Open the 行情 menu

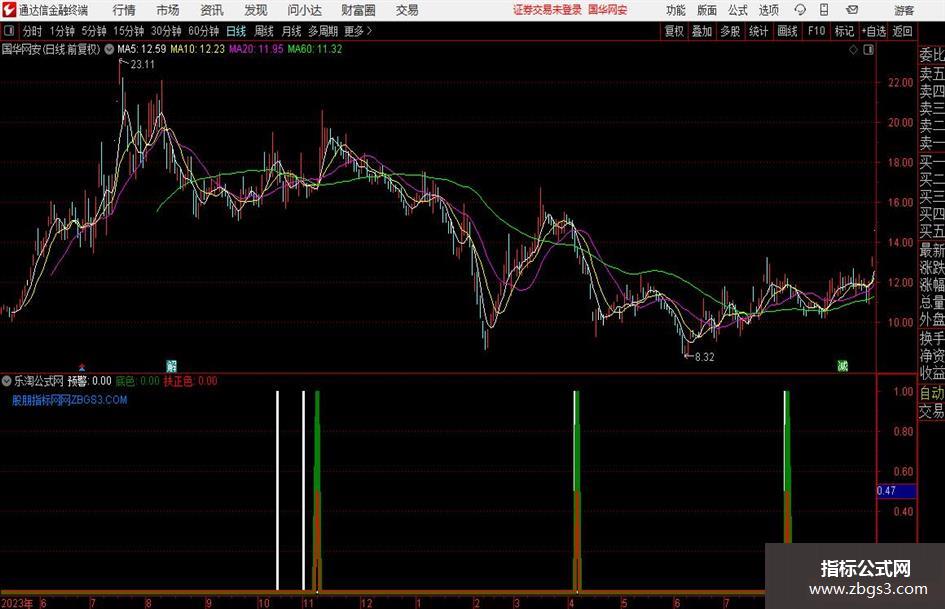[124, 10]
